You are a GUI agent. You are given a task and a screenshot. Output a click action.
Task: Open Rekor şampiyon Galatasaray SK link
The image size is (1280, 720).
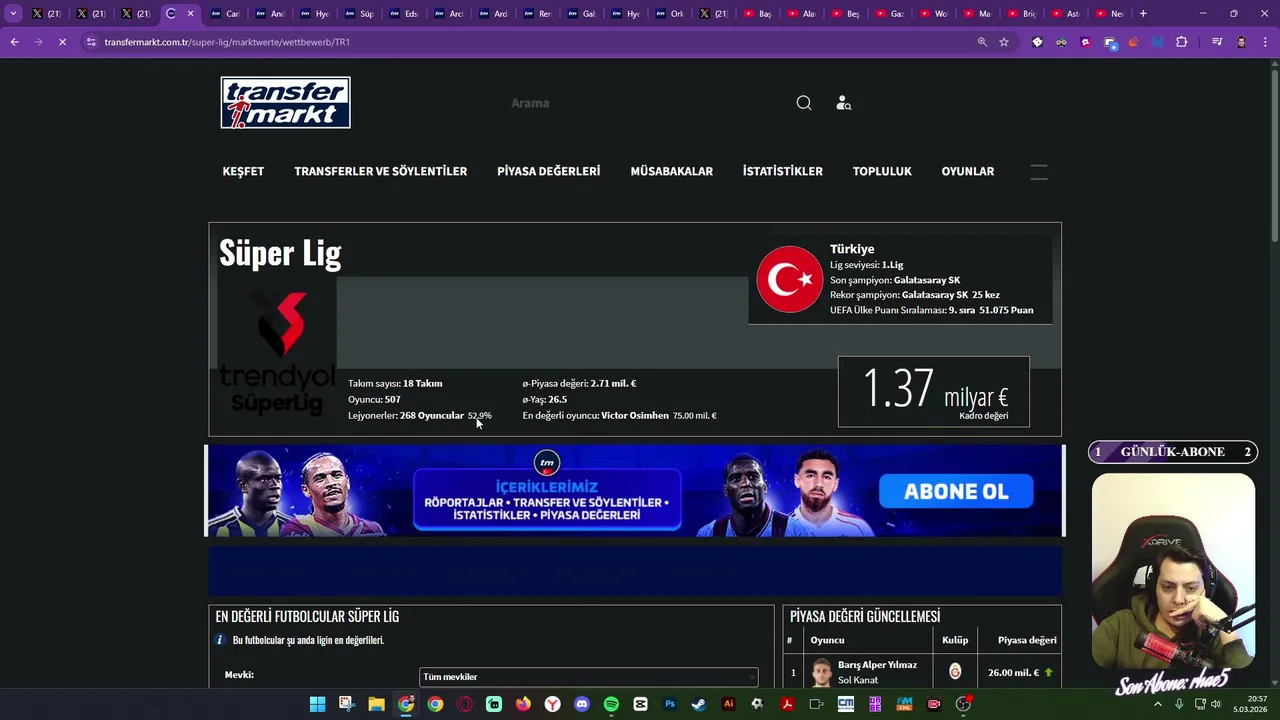click(x=935, y=295)
